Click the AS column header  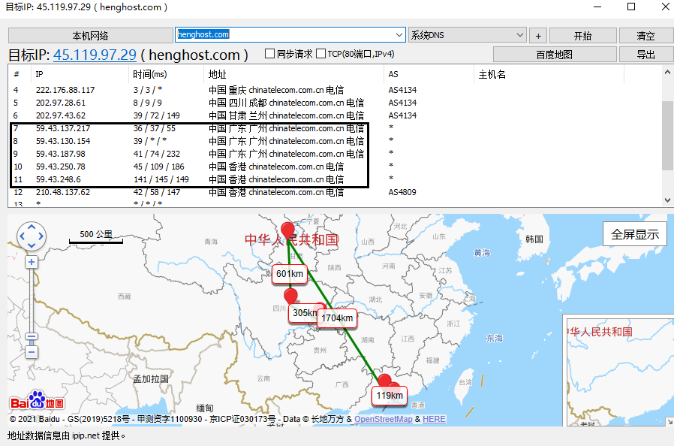tap(429, 74)
